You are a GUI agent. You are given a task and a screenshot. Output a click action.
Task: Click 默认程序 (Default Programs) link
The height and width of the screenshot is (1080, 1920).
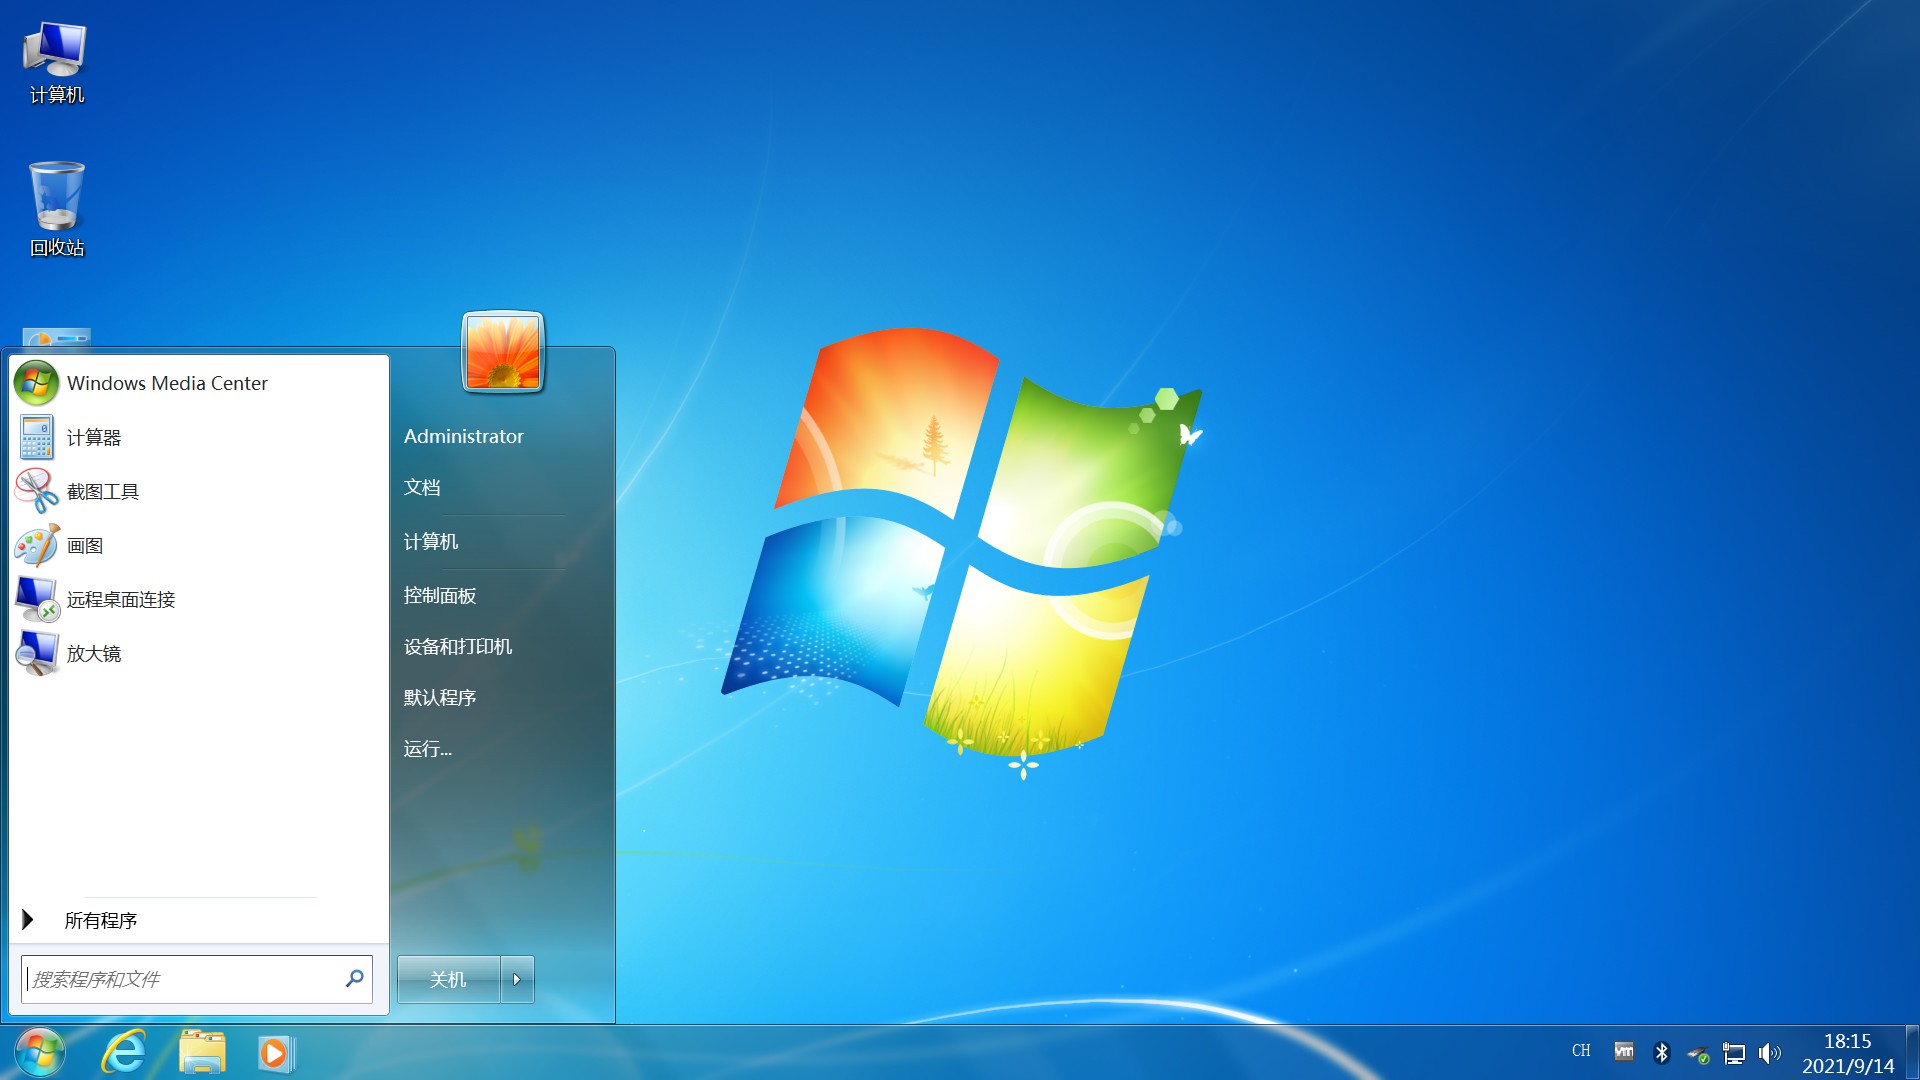440,698
